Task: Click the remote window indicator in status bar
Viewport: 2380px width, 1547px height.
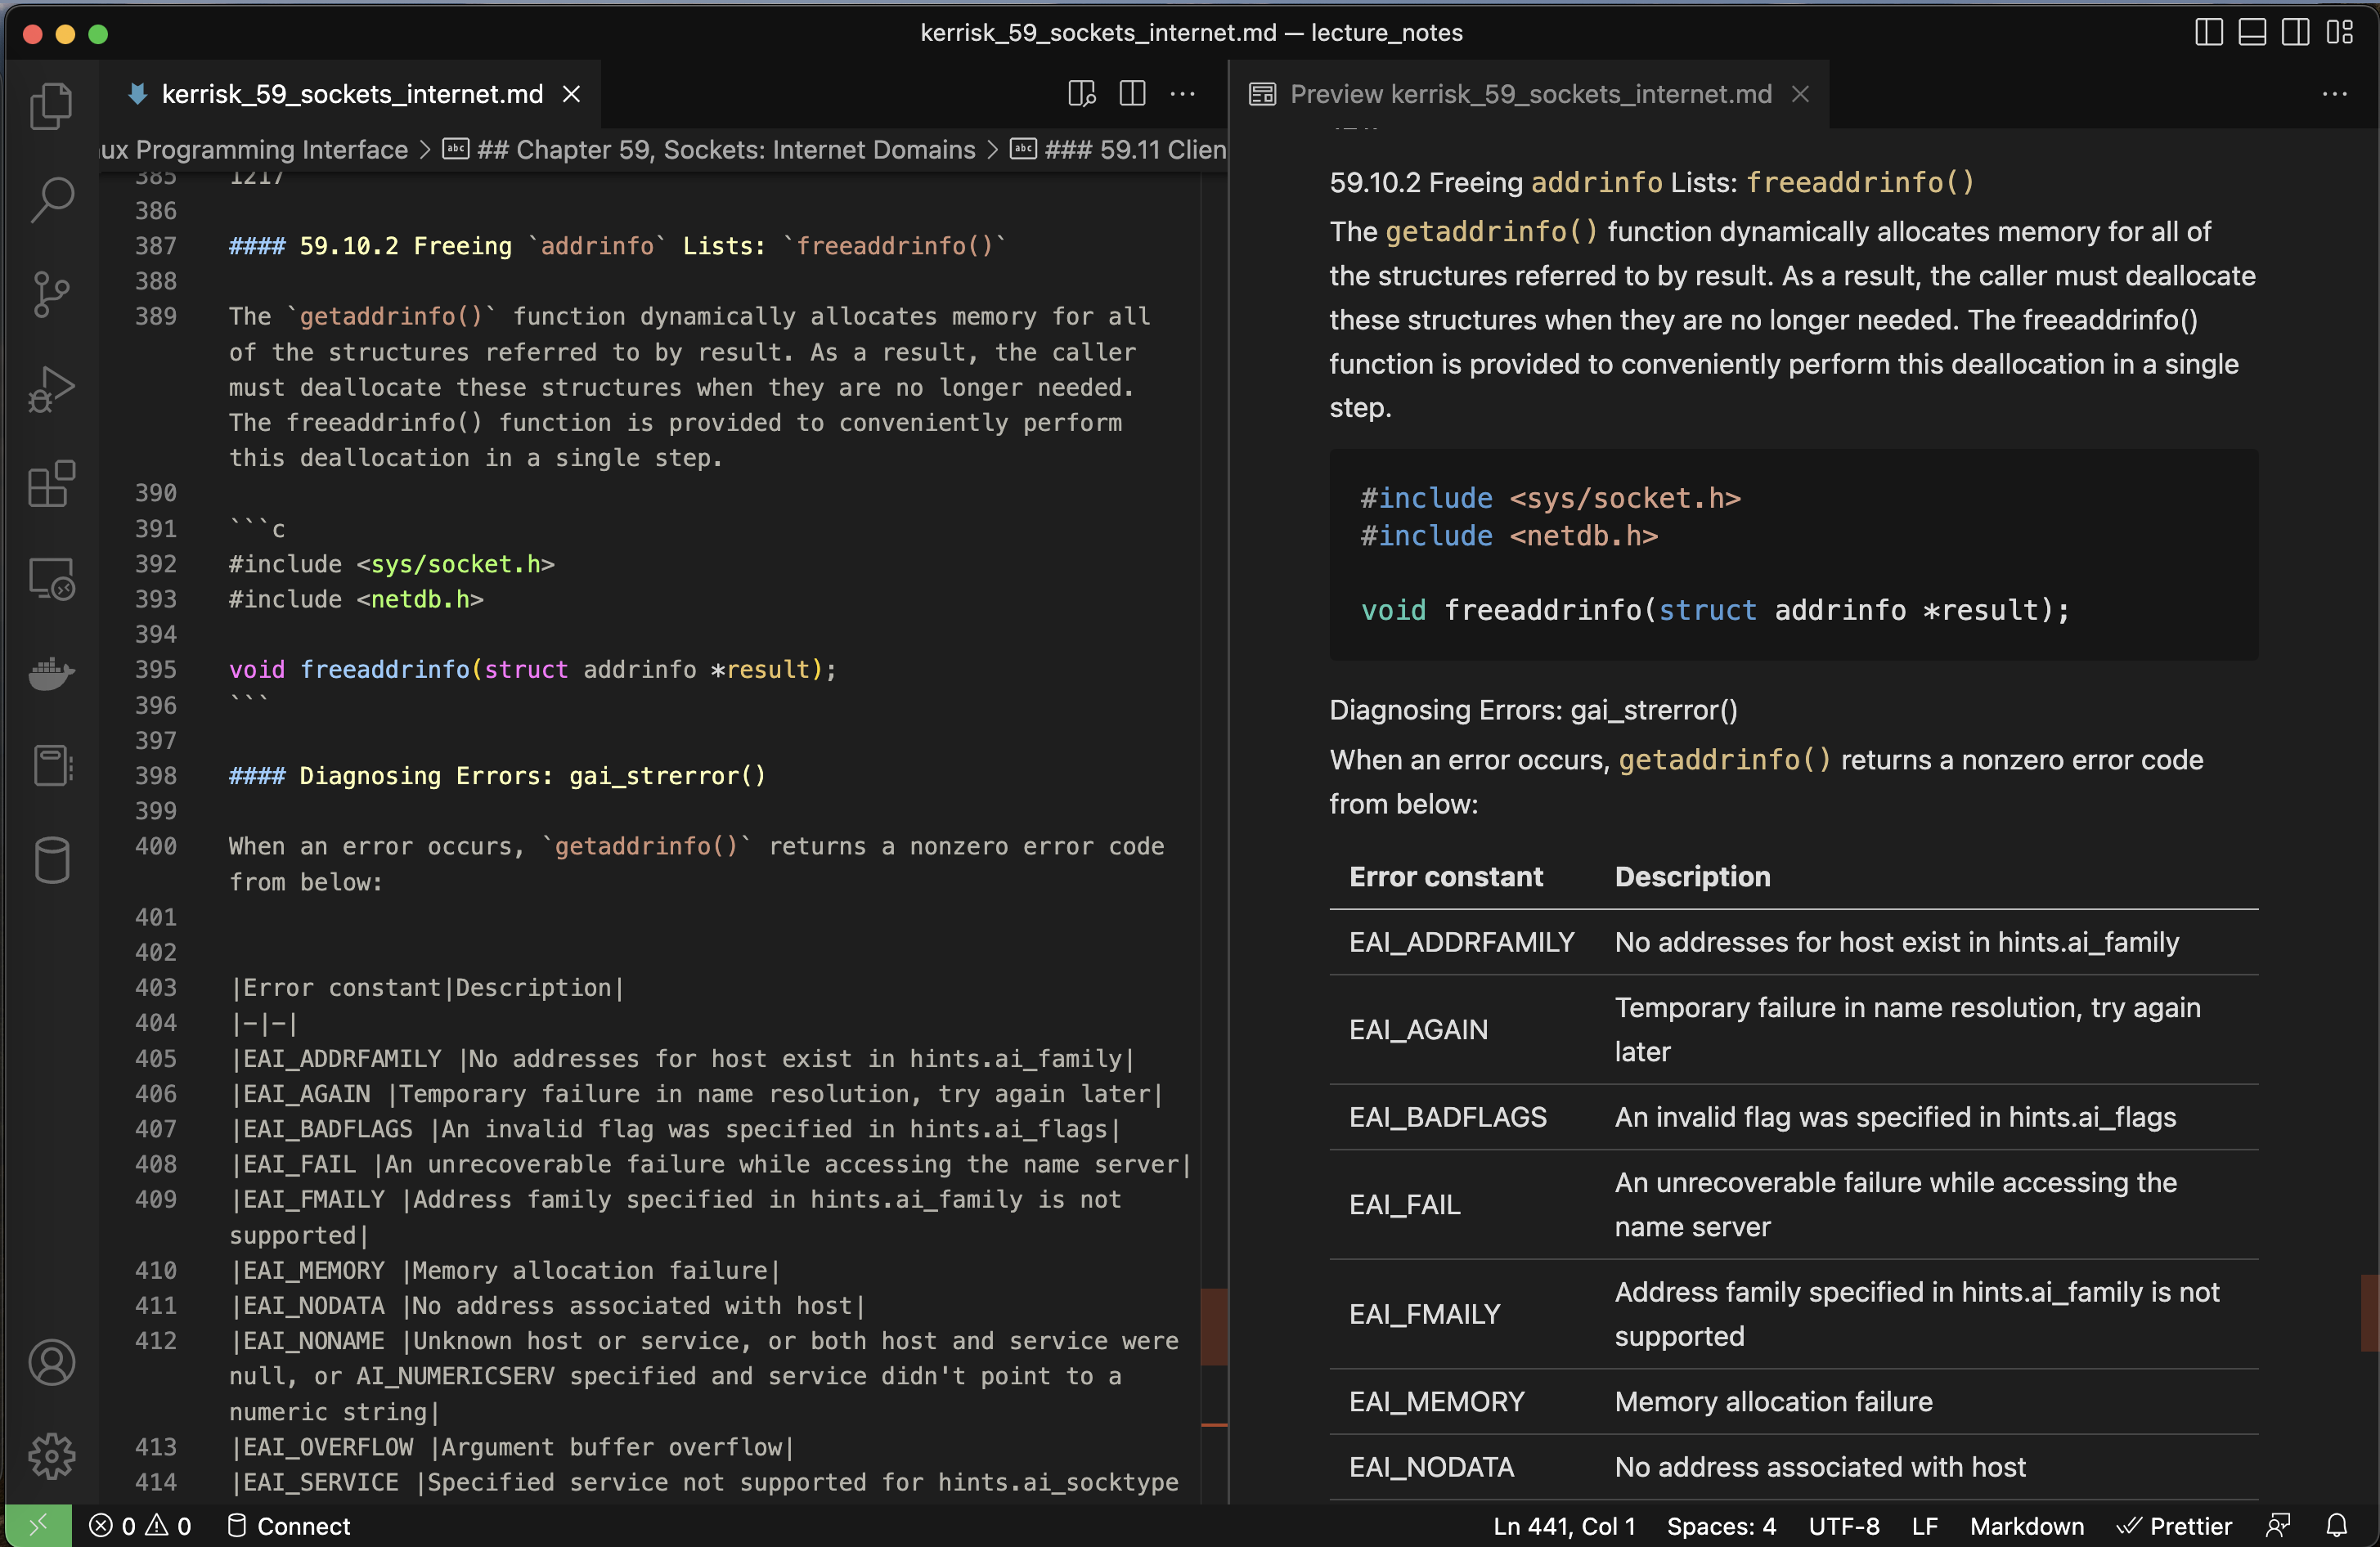Action: (x=38, y=1526)
